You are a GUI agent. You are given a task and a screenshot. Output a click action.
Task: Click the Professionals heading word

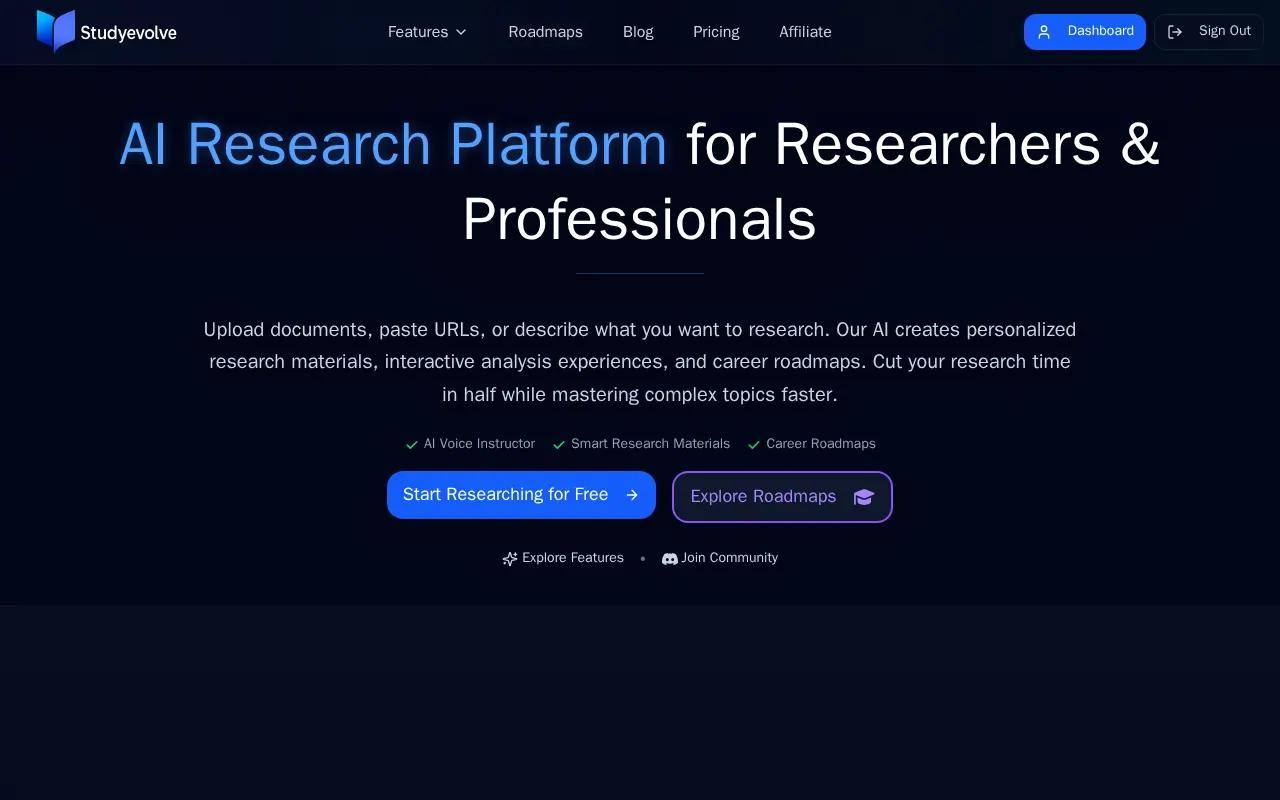pos(640,219)
